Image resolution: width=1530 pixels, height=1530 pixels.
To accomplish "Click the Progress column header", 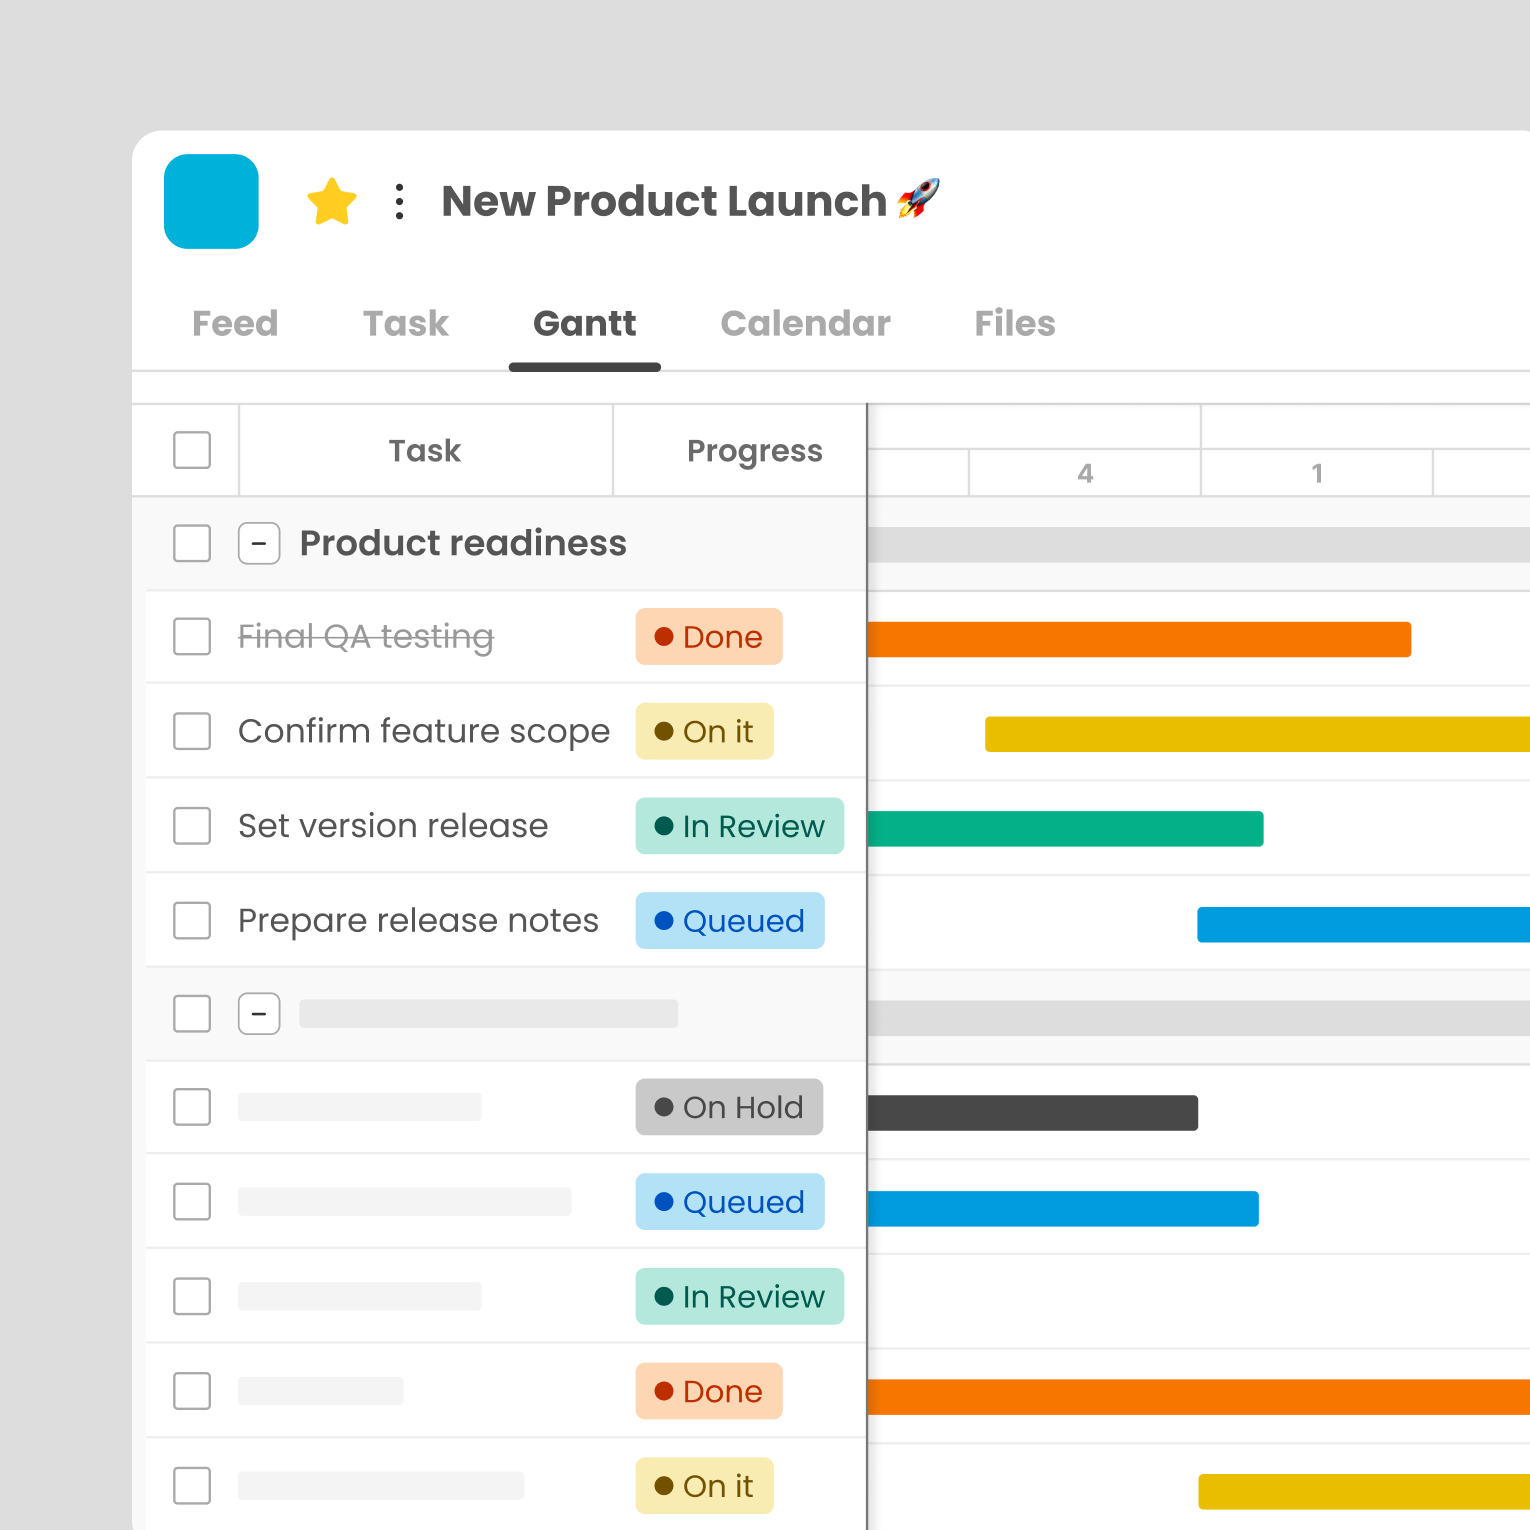I will pos(754,451).
